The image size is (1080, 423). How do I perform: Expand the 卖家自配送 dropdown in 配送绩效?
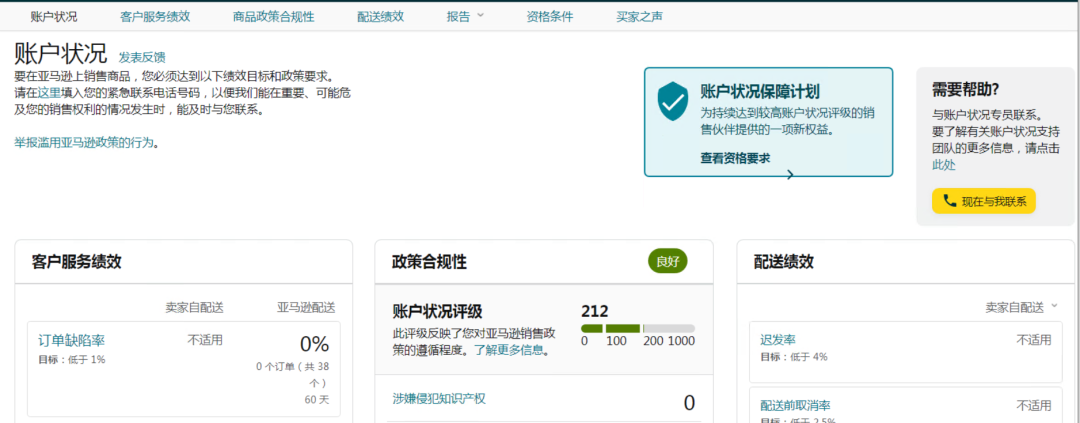pyautogui.click(x=1022, y=308)
